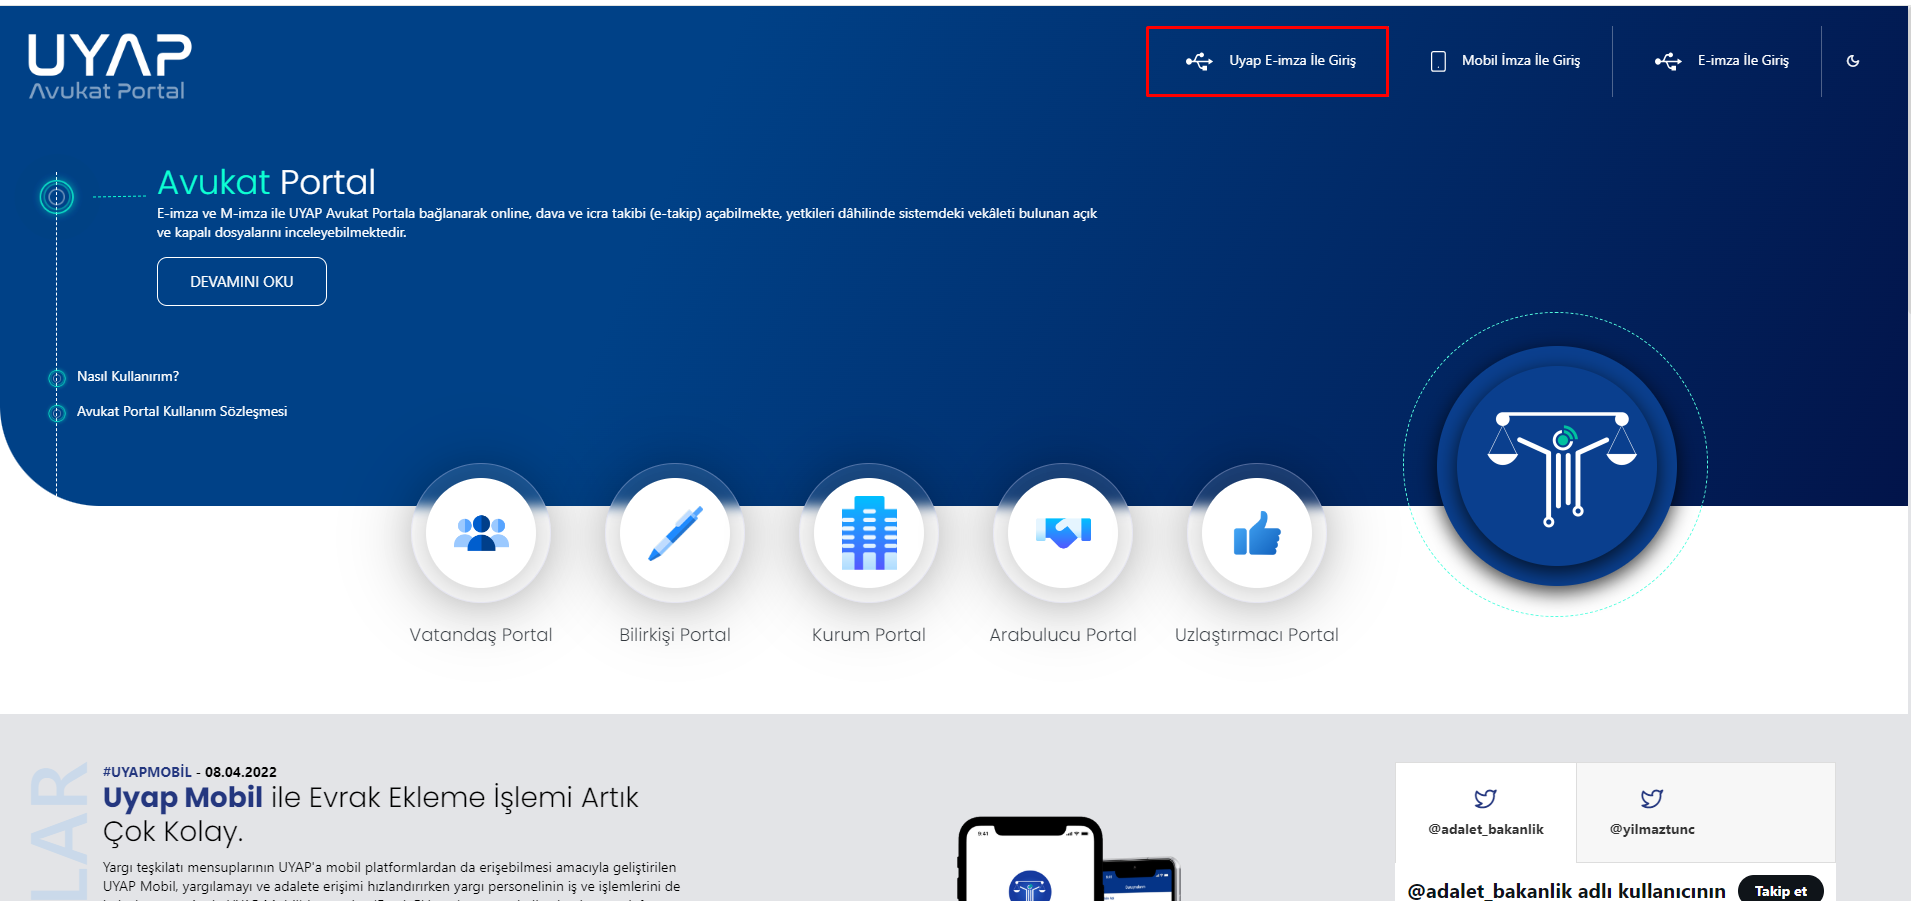The height and width of the screenshot is (901, 1911).
Task: Switch to the @yilmaztunc Twitter tab
Action: coord(1652,813)
